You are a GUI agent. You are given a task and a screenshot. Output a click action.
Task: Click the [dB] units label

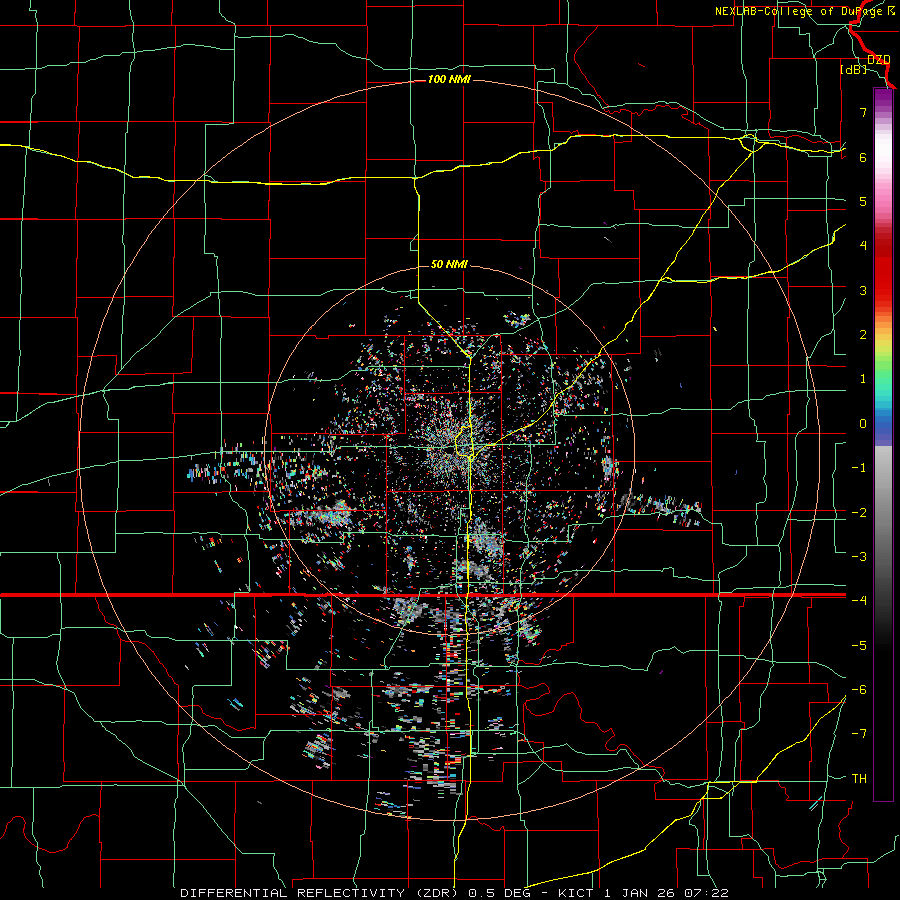(854, 69)
